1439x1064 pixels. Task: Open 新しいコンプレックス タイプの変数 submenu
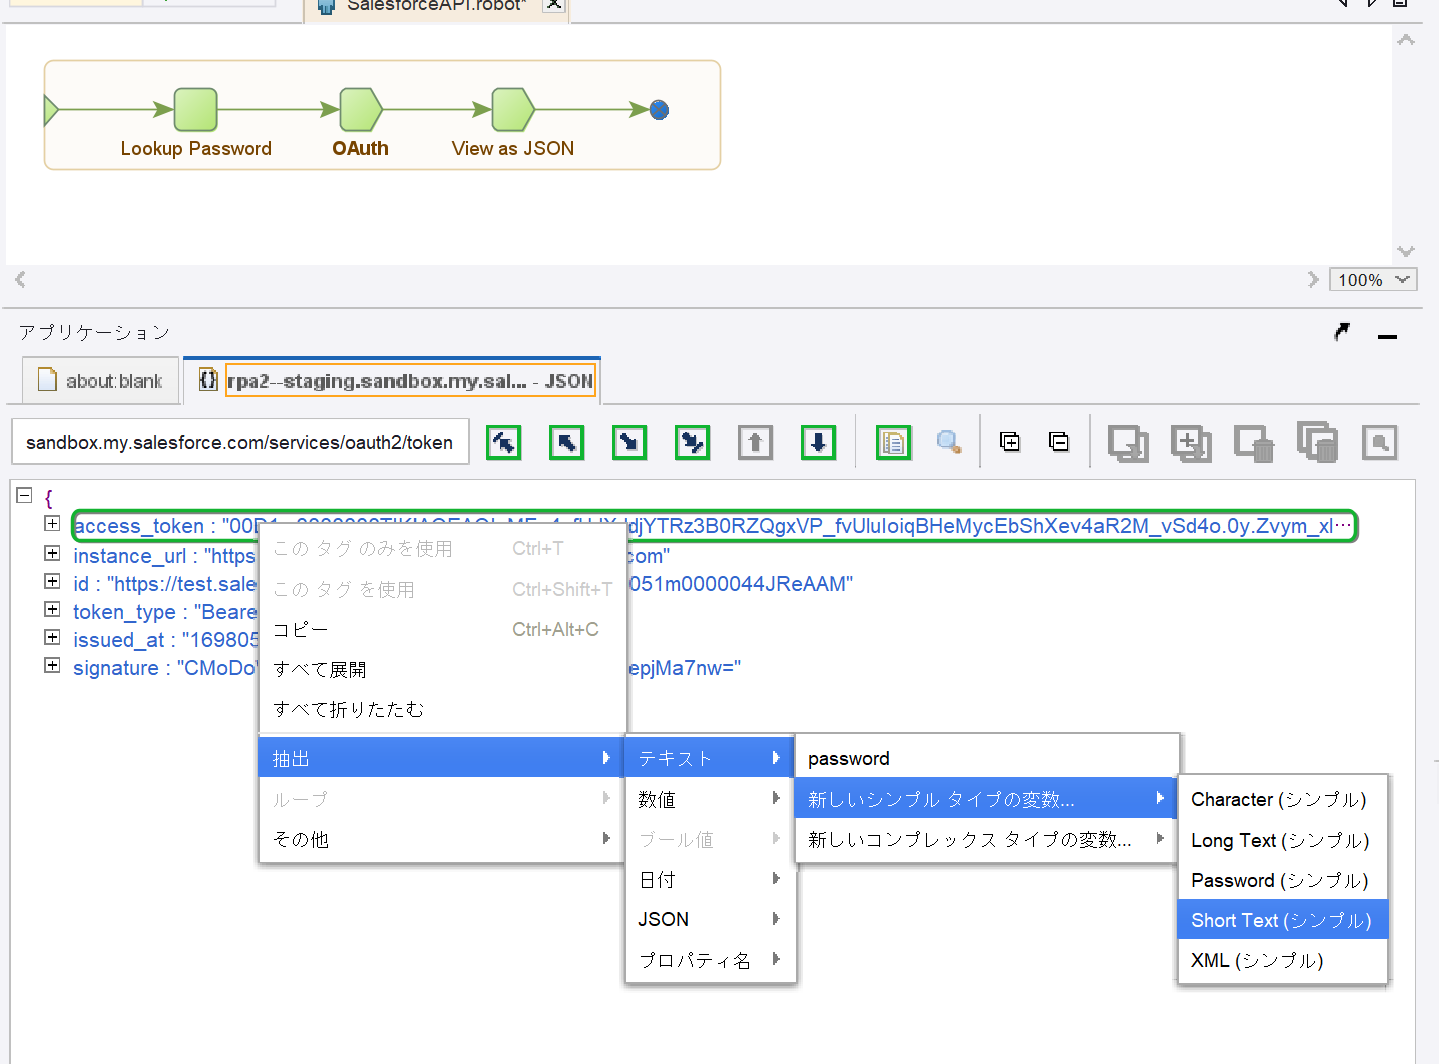click(987, 839)
